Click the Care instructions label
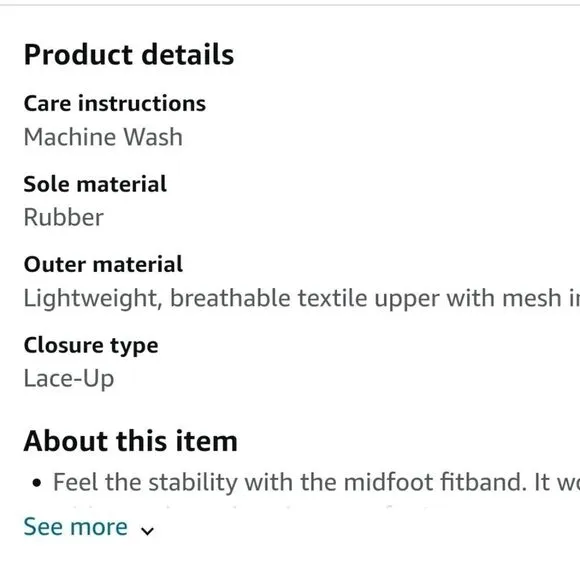580x580 pixels. pyautogui.click(x=115, y=103)
